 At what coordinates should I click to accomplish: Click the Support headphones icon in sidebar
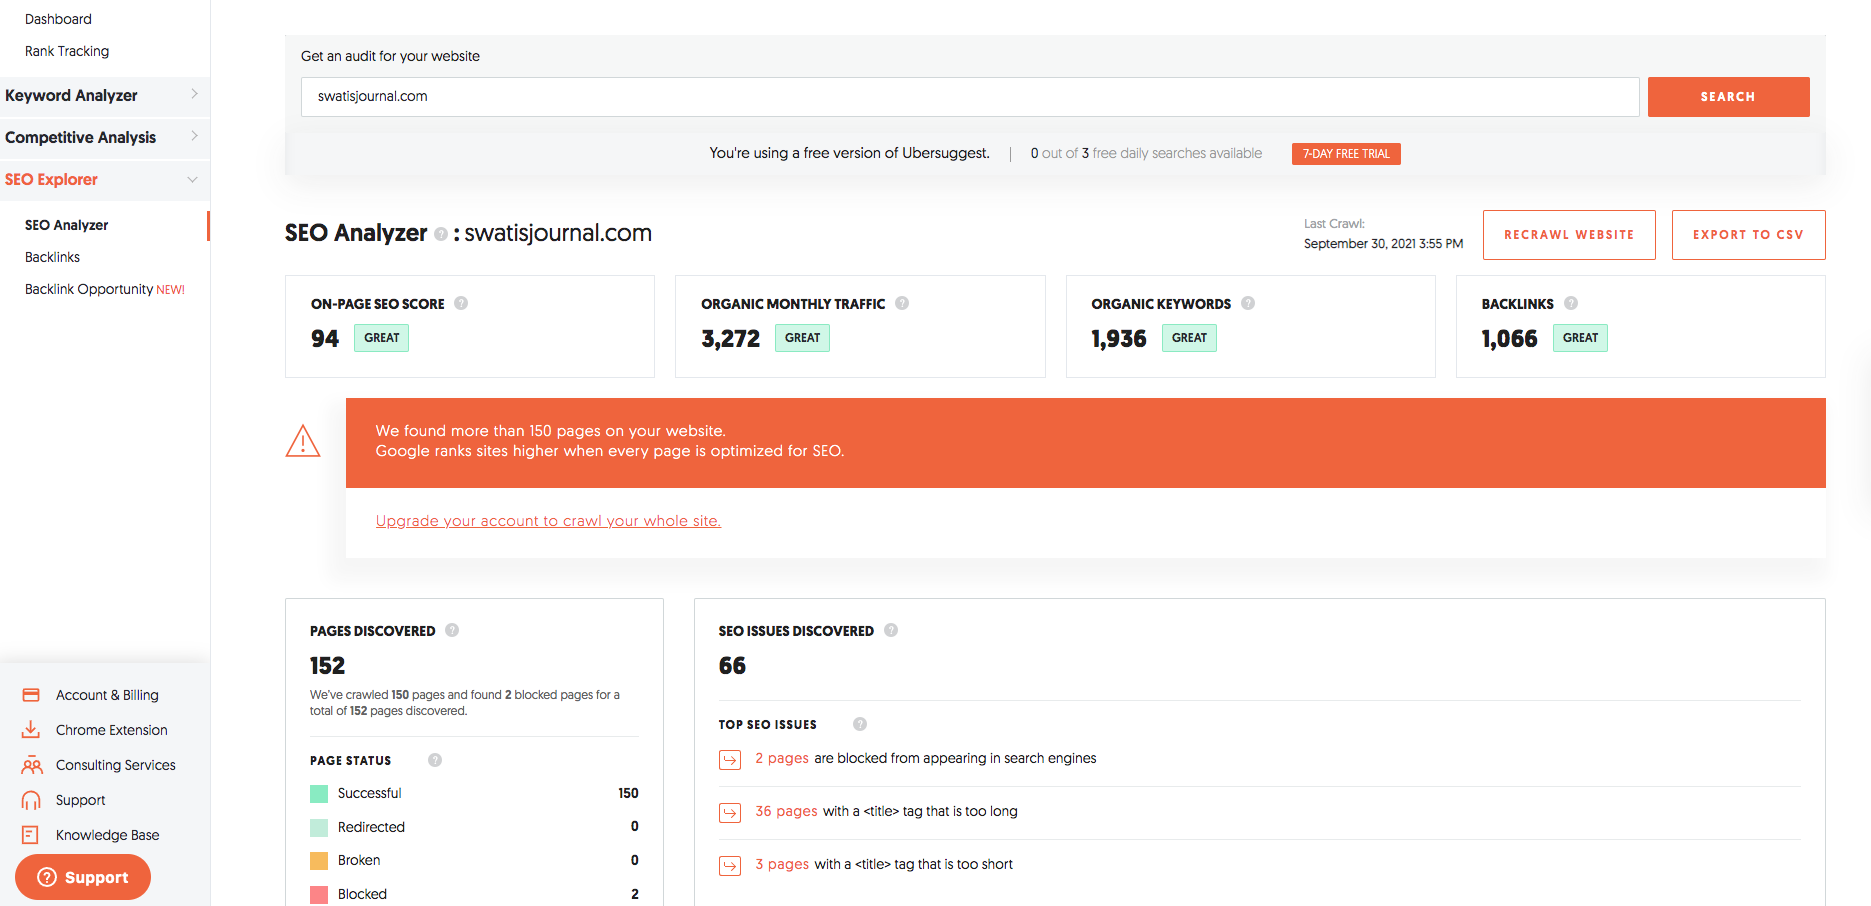31,800
